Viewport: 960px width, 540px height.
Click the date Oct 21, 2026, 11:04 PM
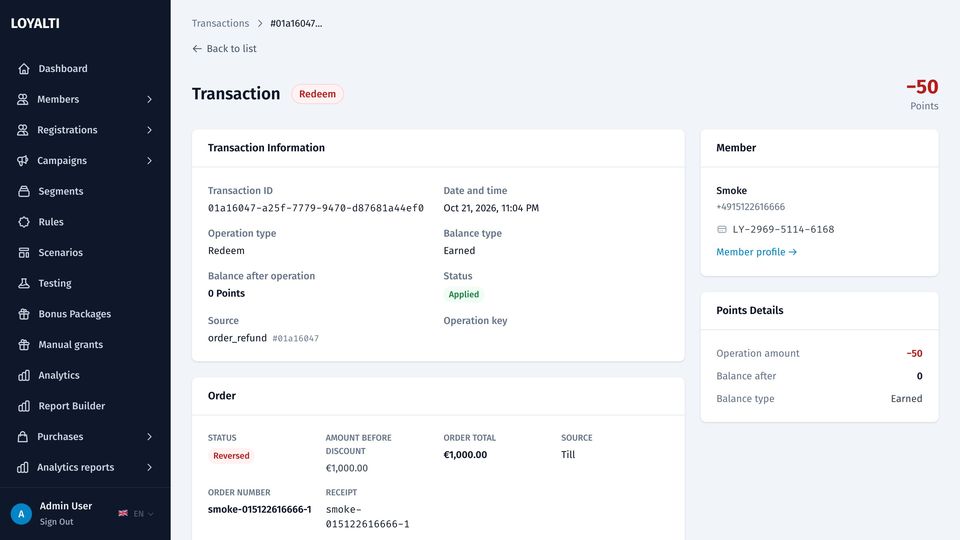tap(491, 208)
